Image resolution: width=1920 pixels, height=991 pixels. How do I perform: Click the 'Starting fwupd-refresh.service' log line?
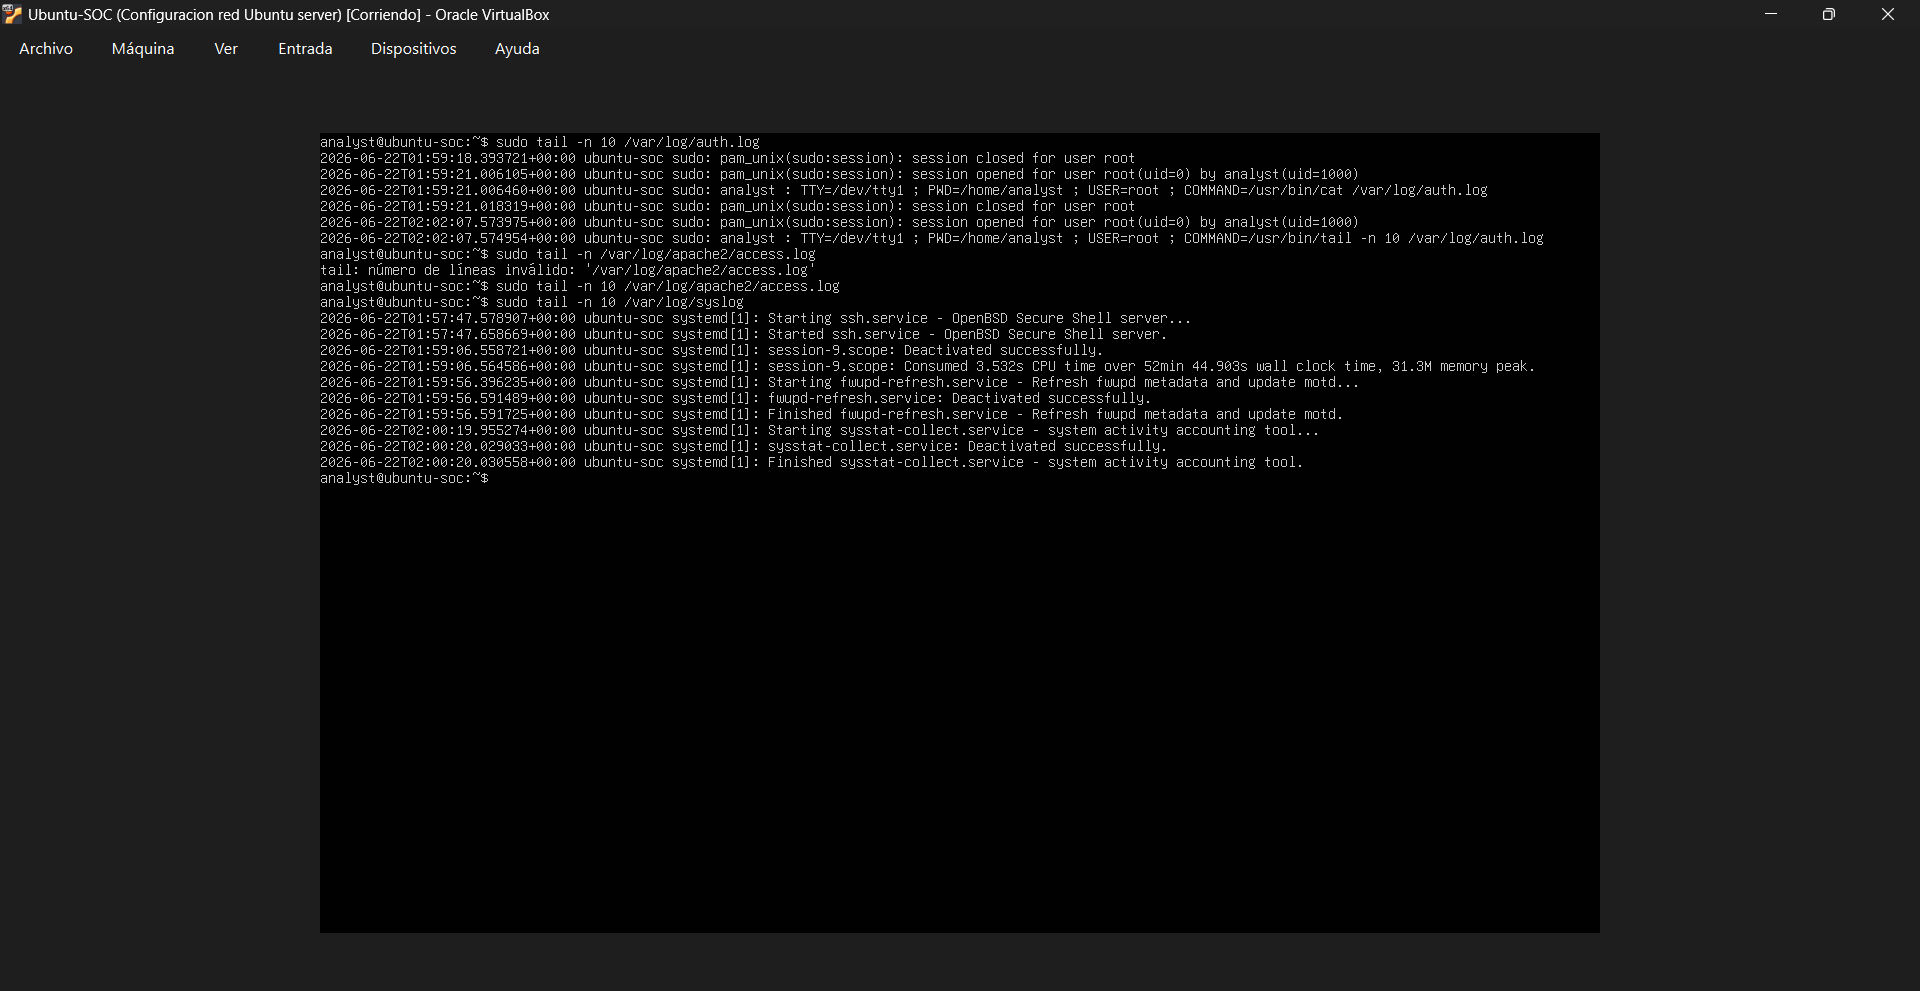[840, 382]
